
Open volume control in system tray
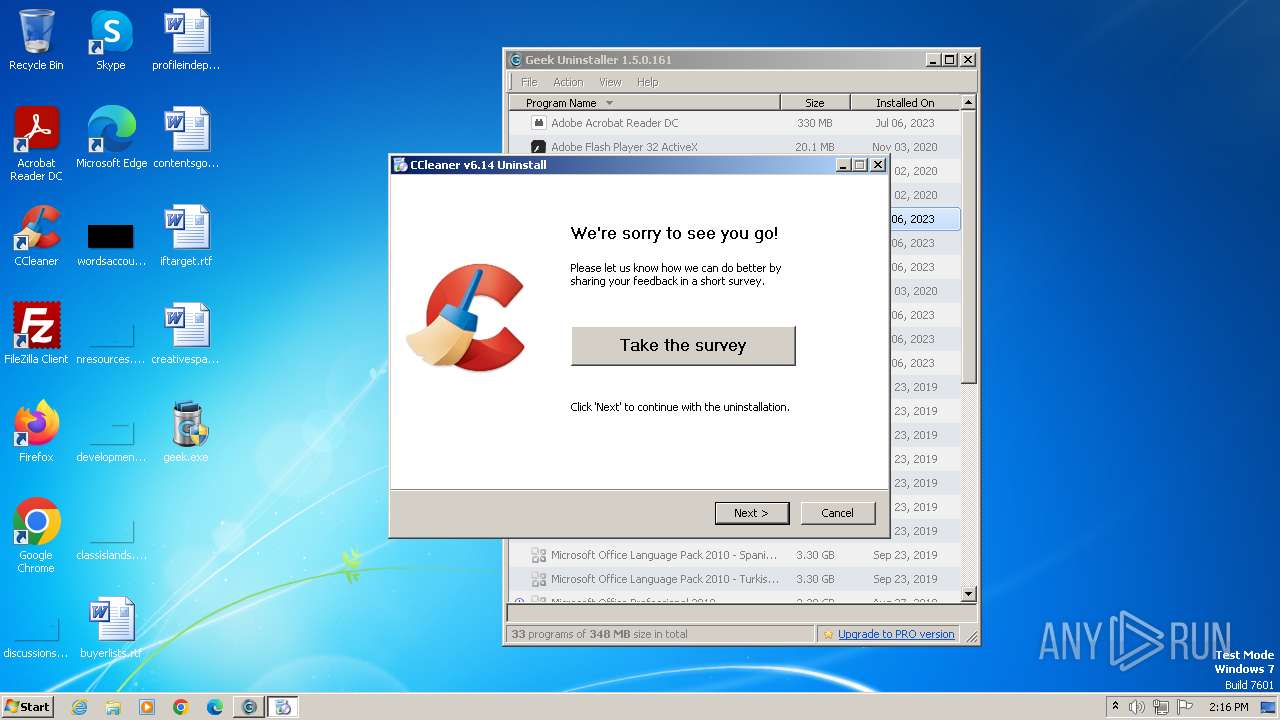1137,707
